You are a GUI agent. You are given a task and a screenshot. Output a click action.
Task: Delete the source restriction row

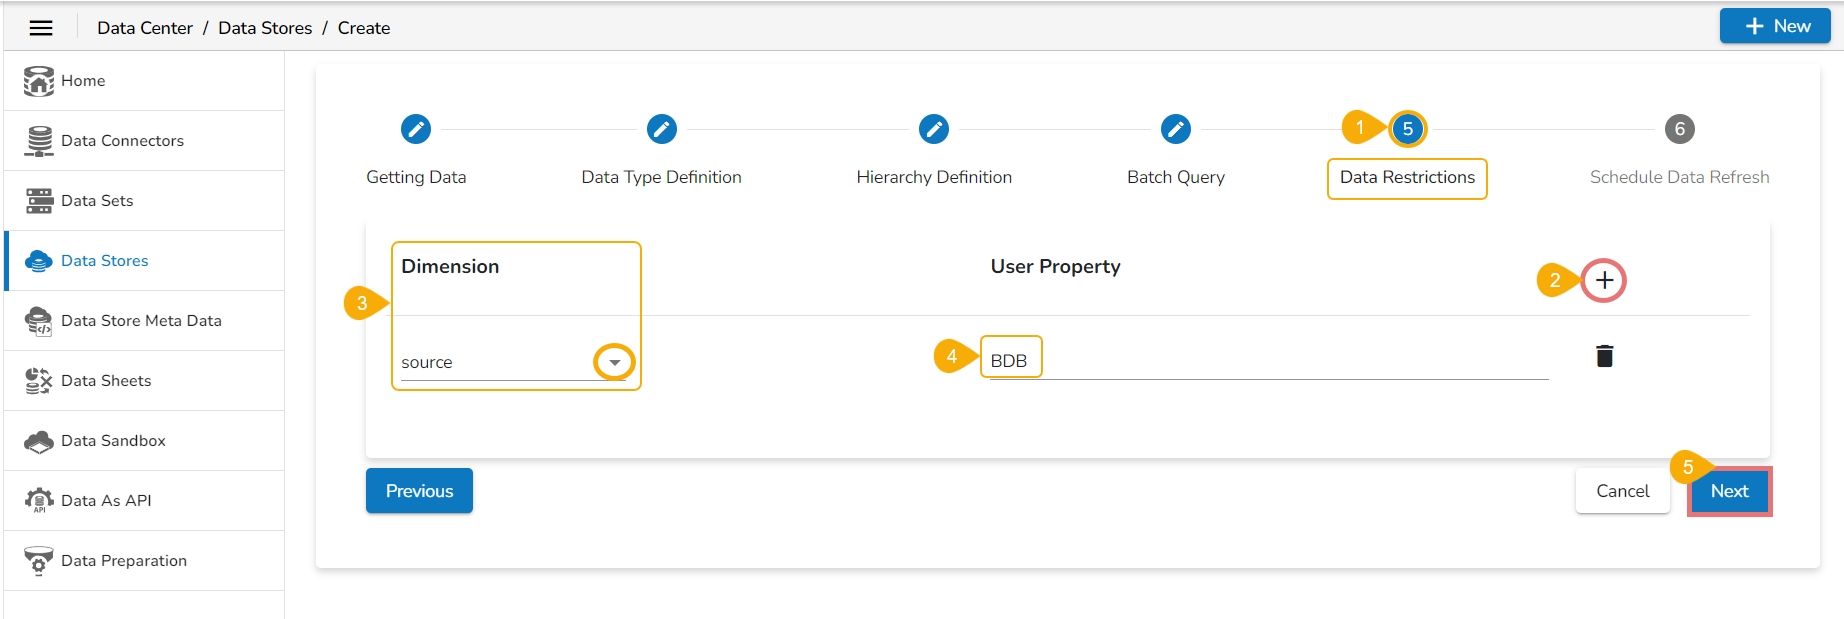coord(1604,356)
